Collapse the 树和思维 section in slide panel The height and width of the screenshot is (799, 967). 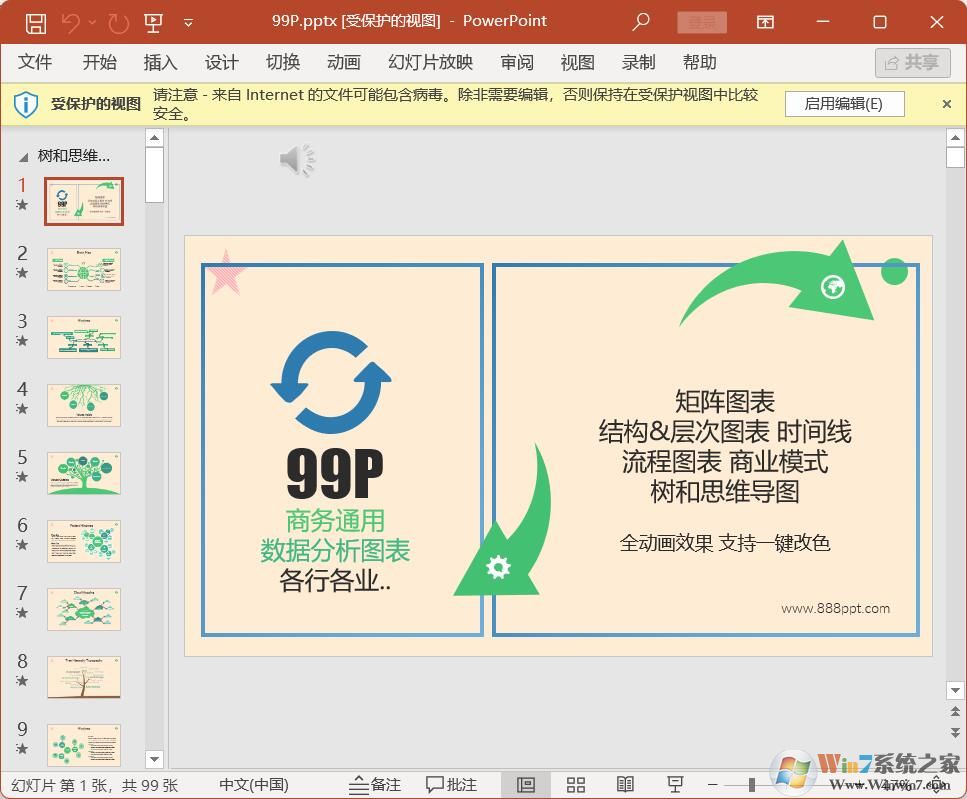(x=24, y=157)
